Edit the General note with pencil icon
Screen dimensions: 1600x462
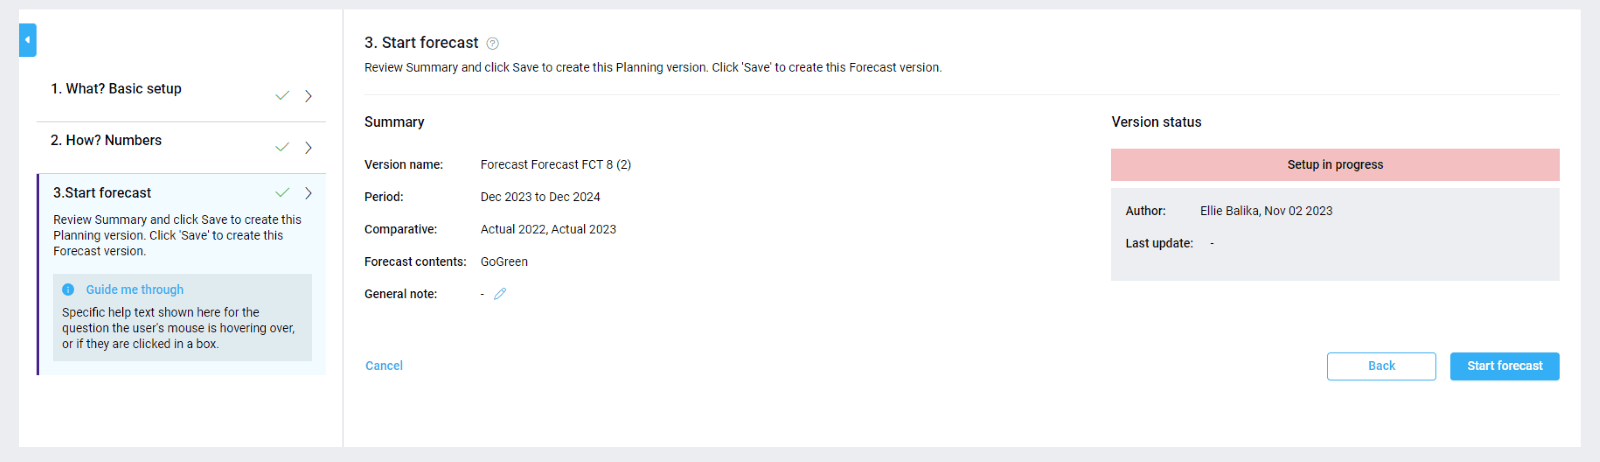coord(500,294)
